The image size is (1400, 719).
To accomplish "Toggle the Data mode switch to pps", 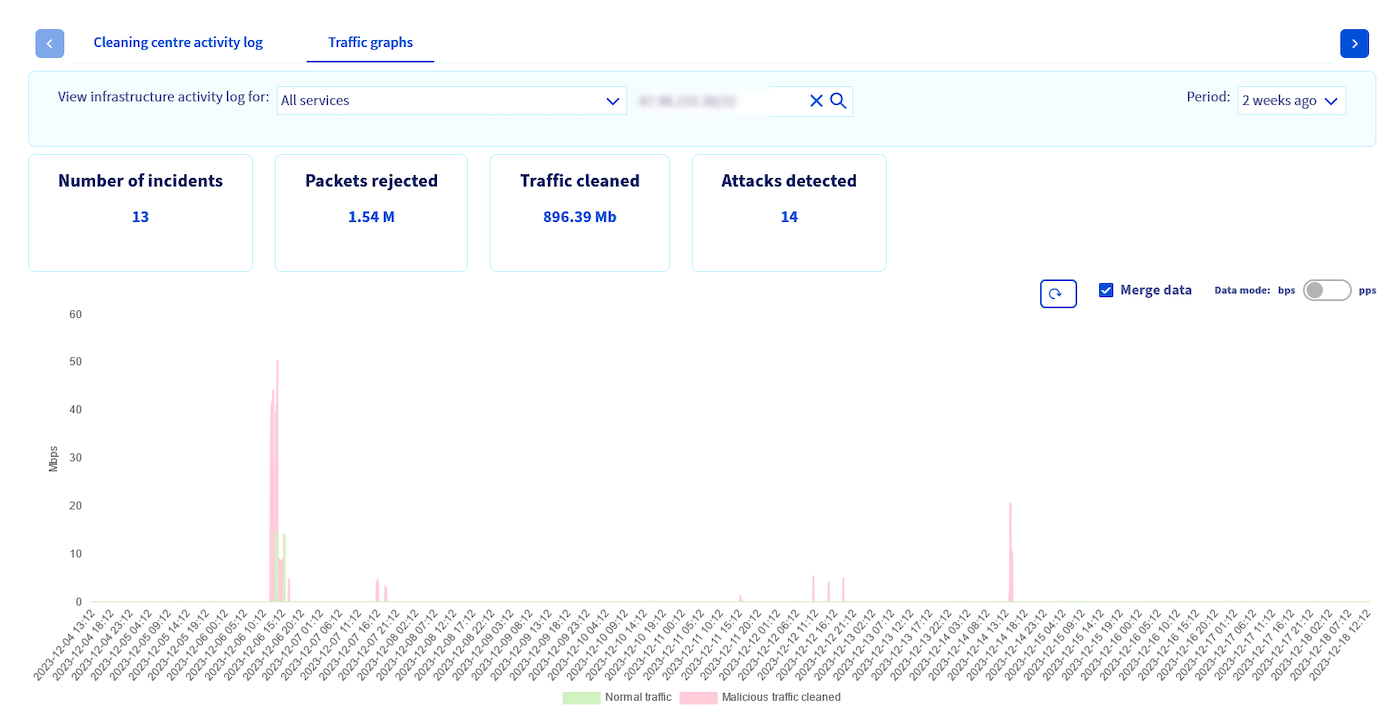I will [x=1326, y=290].
